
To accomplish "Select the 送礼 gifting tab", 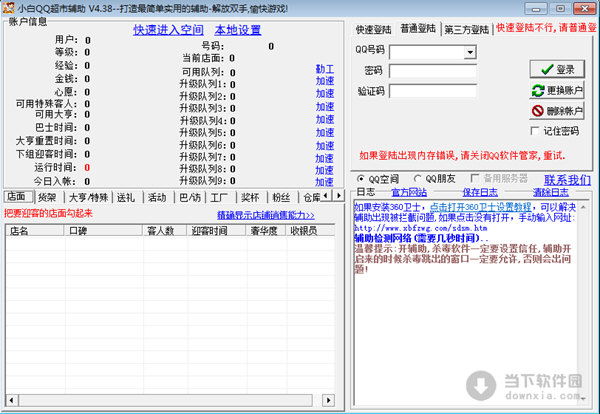I will (x=127, y=197).
